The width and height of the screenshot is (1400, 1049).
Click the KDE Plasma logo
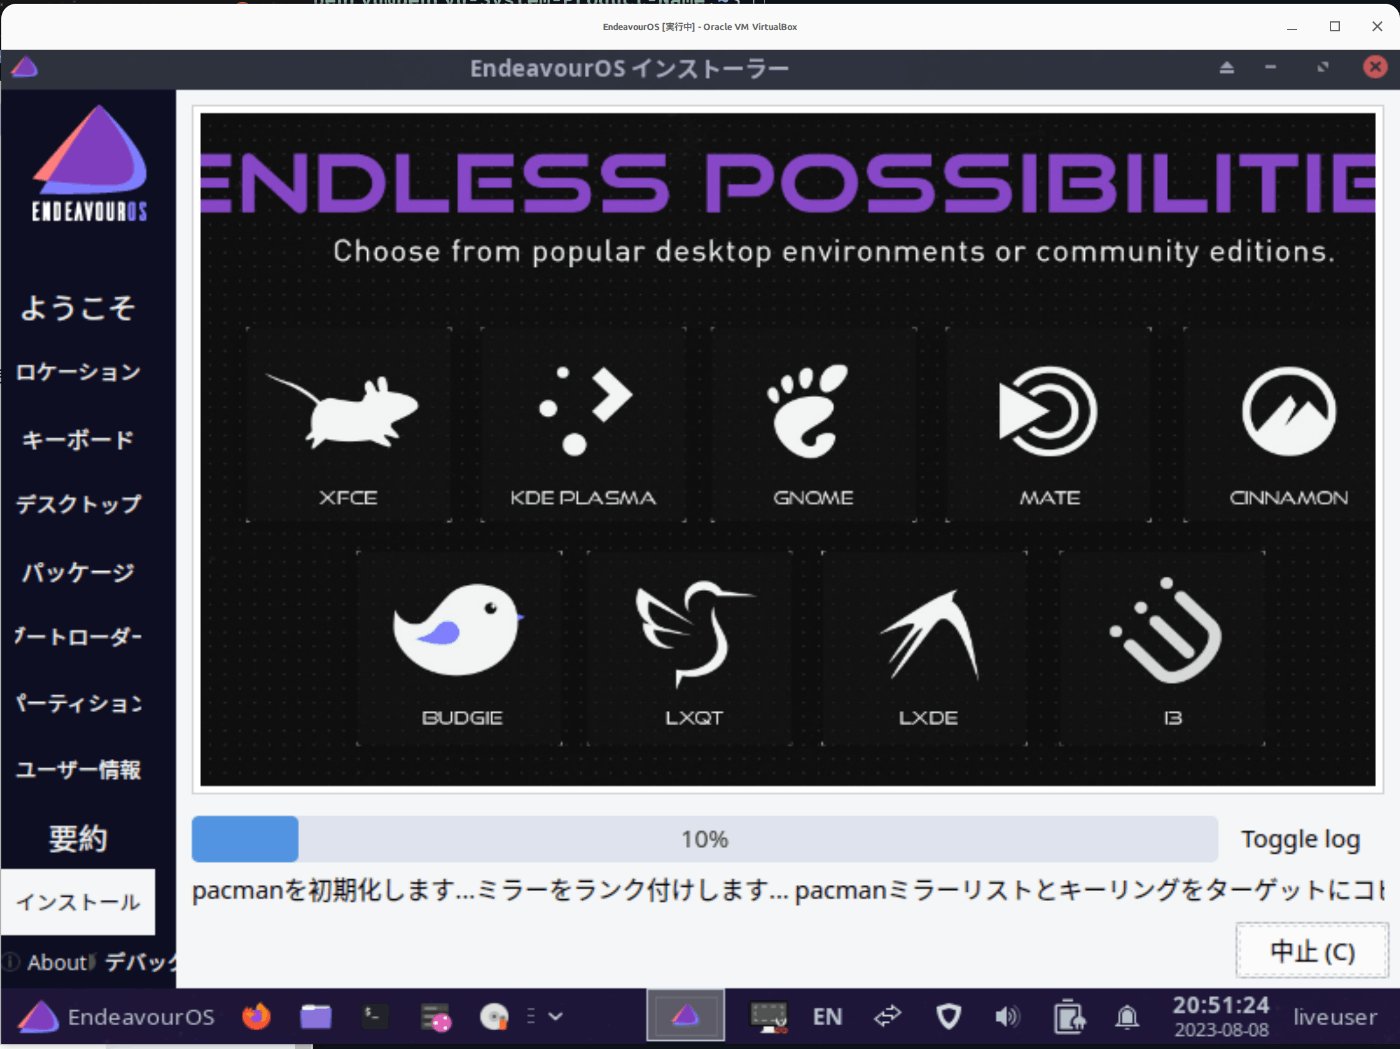pos(585,410)
